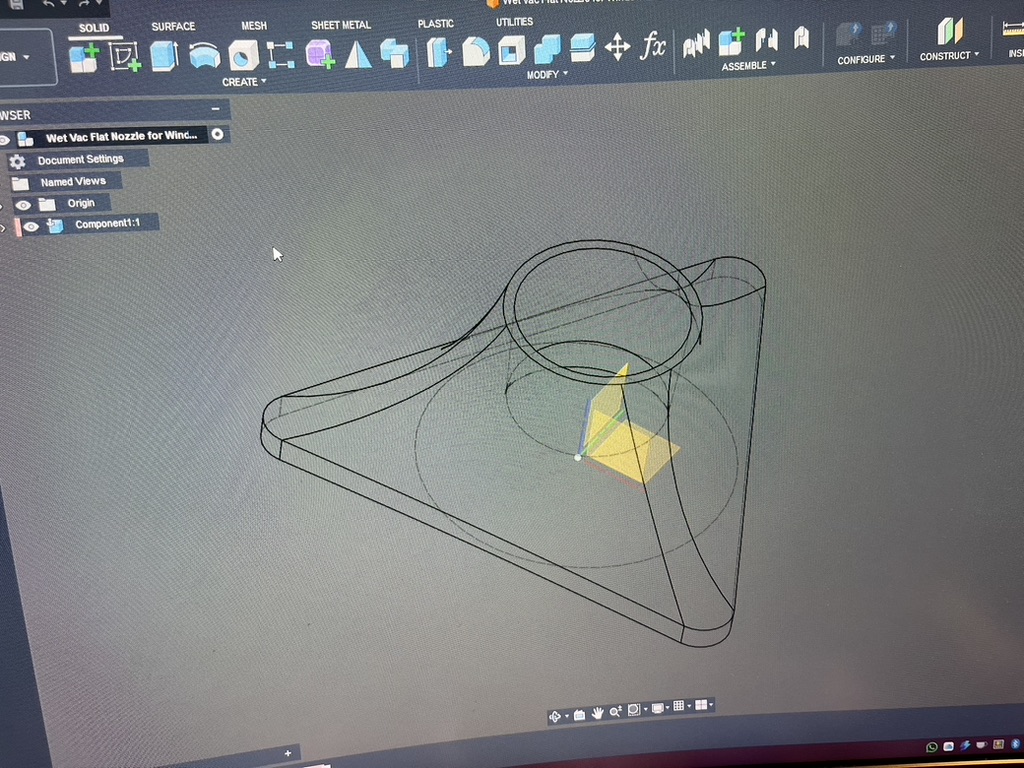Expand the MODIFY dropdown menu
The height and width of the screenshot is (768, 1024).
pos(547,75)
